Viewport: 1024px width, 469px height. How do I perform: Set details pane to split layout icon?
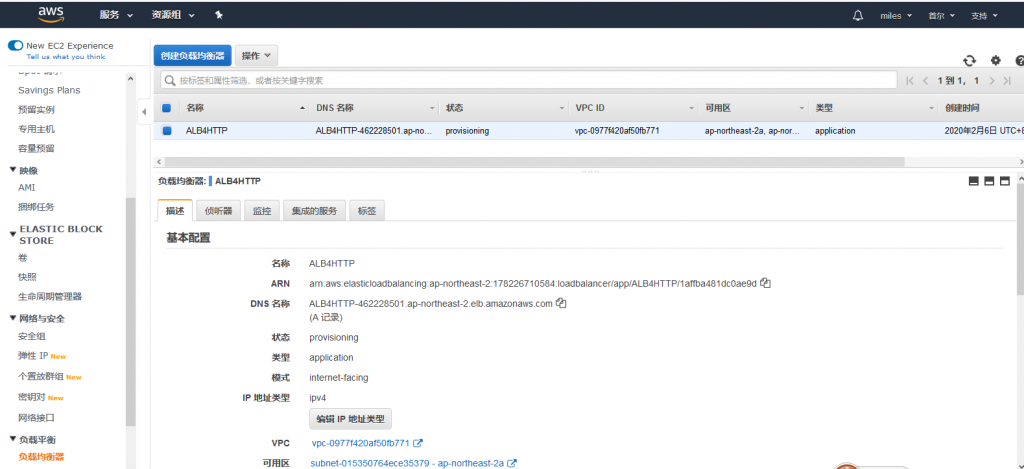[989, 181]
